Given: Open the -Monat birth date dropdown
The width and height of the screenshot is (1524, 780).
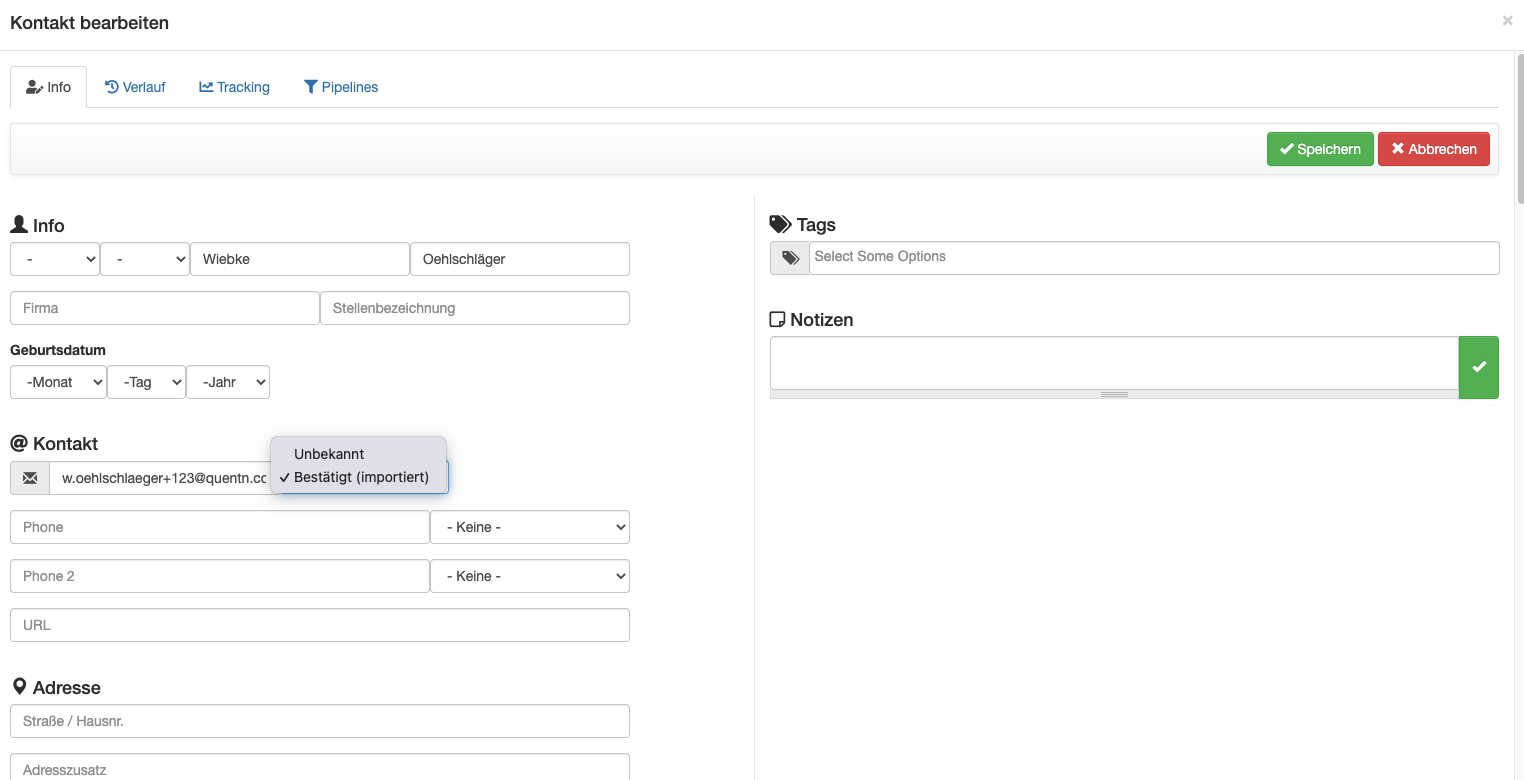Looking at the screenshot, I should click(58, 382).
